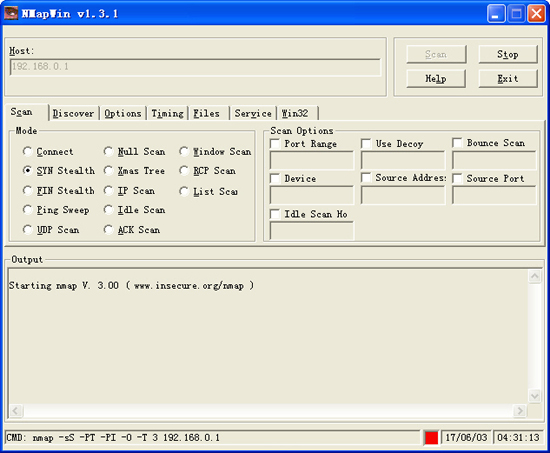550x453 pixels.
Task: Close the NMapWin window
Action: tap(536, 14)
